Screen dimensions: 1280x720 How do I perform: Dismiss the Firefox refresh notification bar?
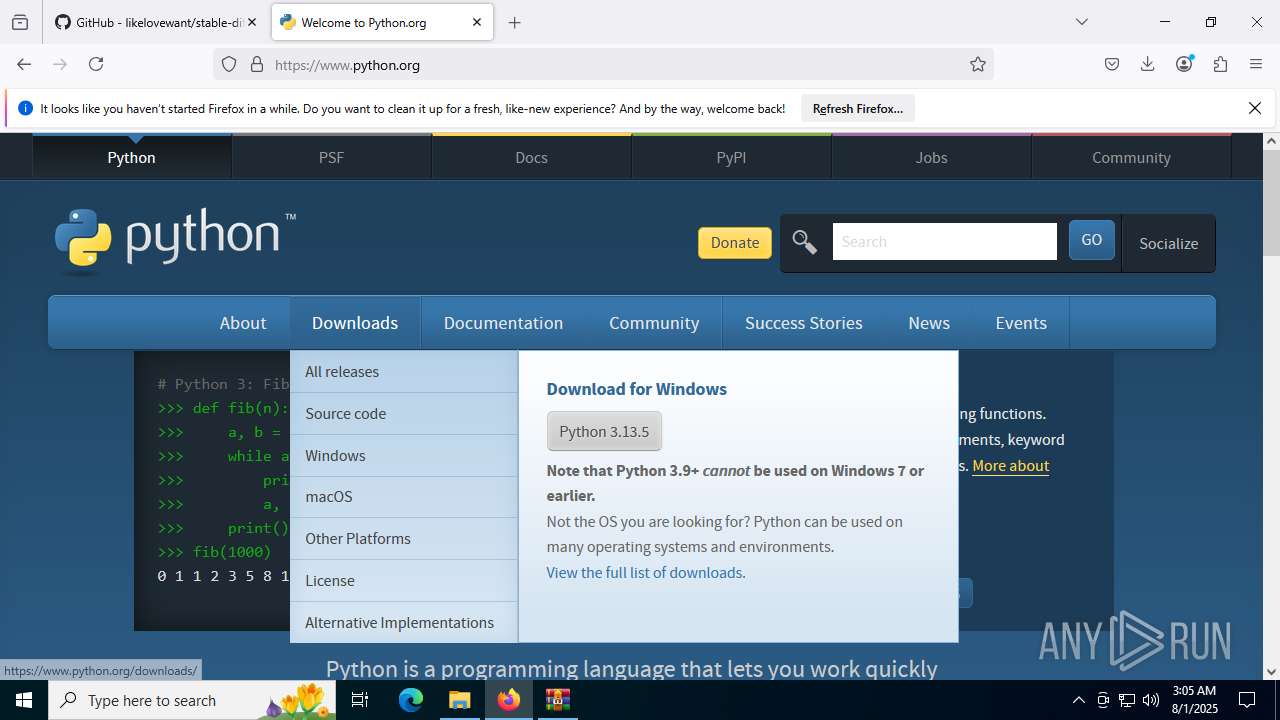tap(1255, 108)
